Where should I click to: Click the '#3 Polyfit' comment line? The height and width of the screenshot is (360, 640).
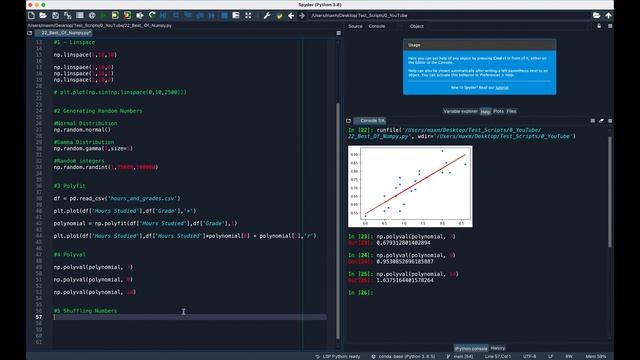[x=69, y=186]
